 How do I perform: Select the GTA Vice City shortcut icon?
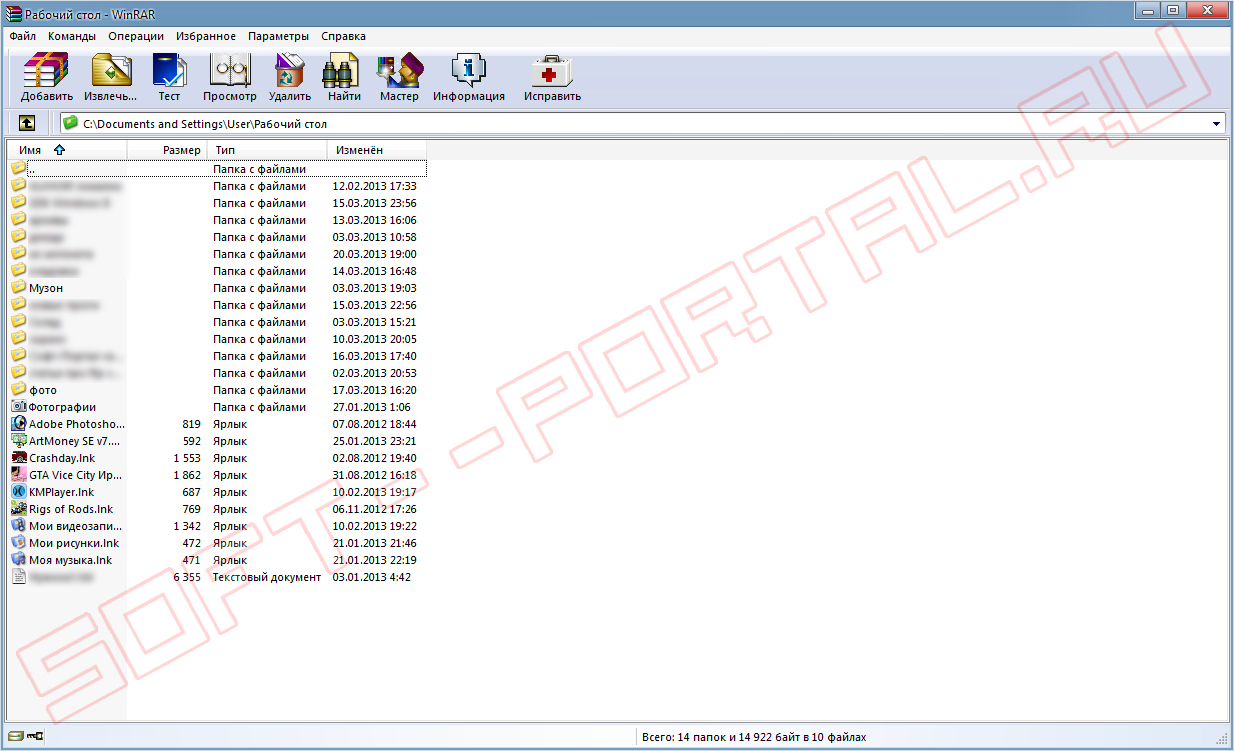pyautogui.click(x=18, y=475)
